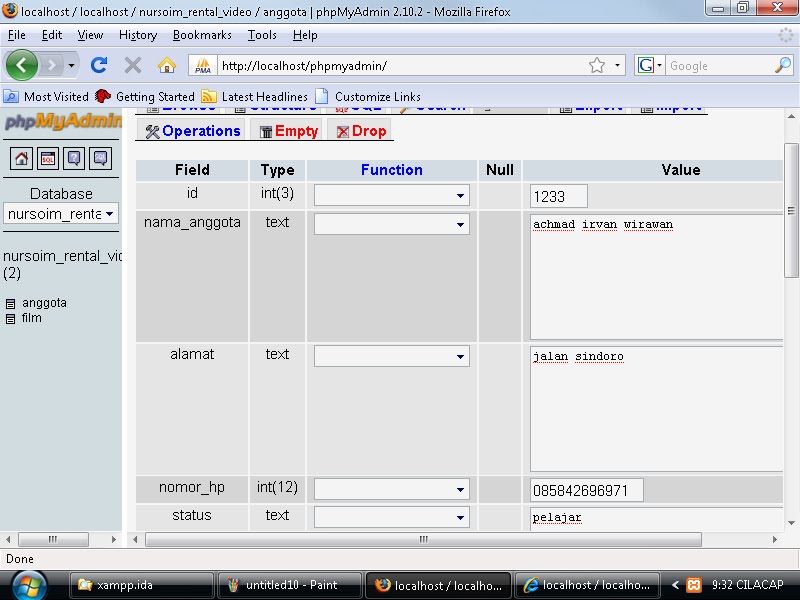The width and height of the screenshot is (800, 600).
Task: Click the PMA site icon in address bar
Action: pos(203,65)
